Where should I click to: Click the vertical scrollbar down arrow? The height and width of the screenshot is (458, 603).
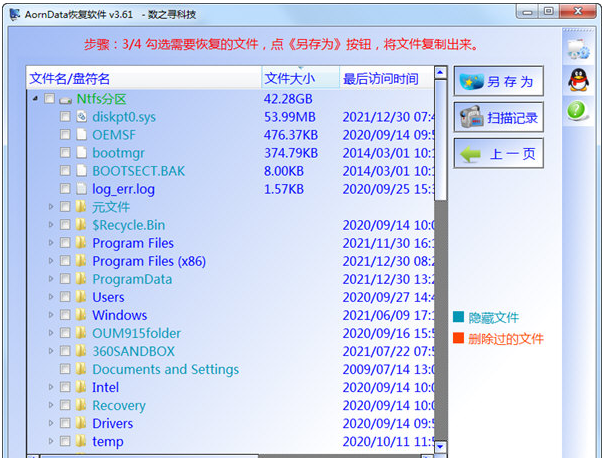(x=440, y=446)
